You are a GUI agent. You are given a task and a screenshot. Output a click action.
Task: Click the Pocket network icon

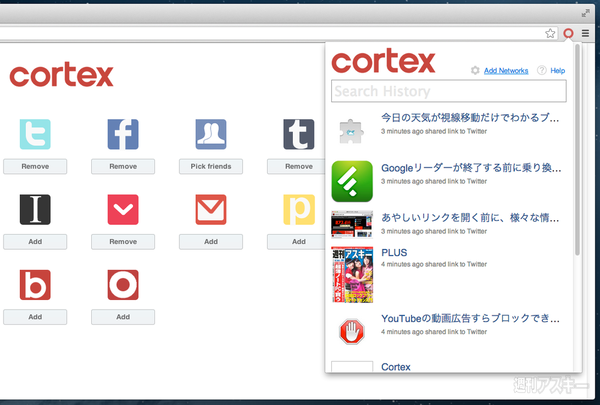(x=123, y=209)
